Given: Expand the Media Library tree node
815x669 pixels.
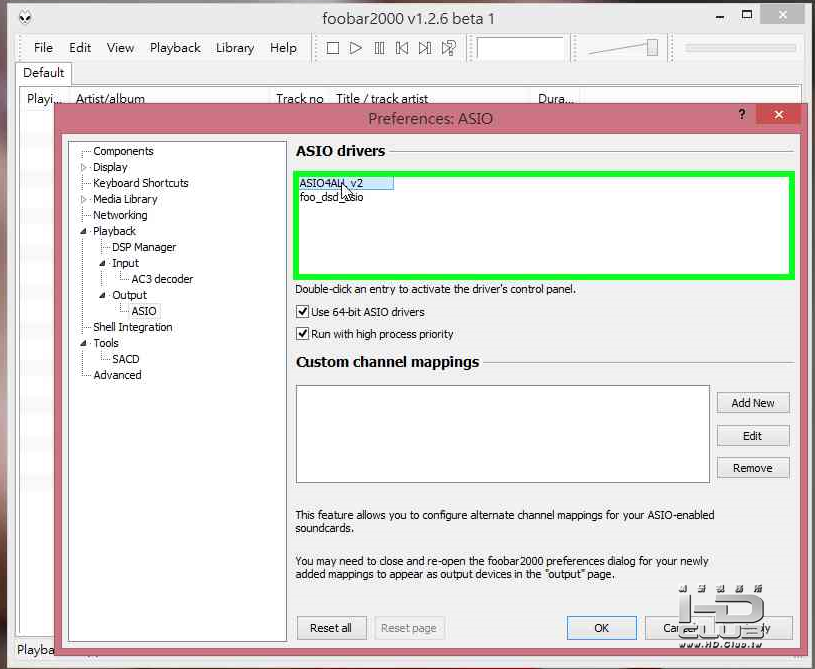Looking at the screenshot, I should pyautogui.click(x=84, y=199).
